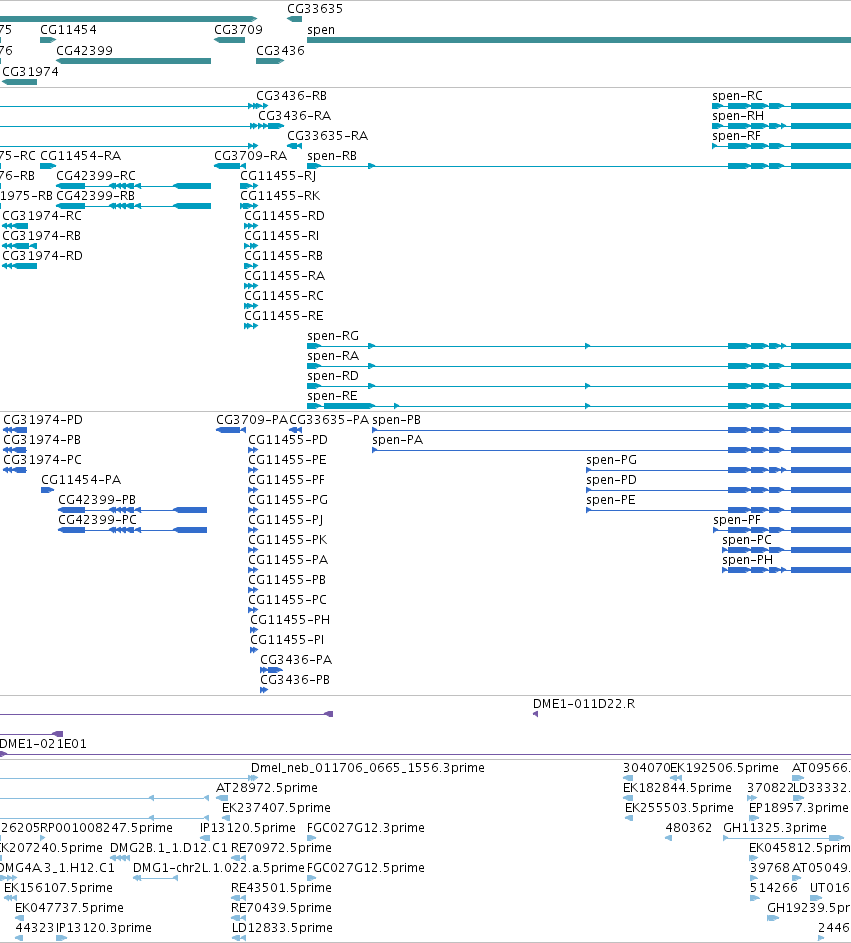Select transcript label CG31974-RD
The width and height of the screenshot is (851, 943).
tap(43, 256)
